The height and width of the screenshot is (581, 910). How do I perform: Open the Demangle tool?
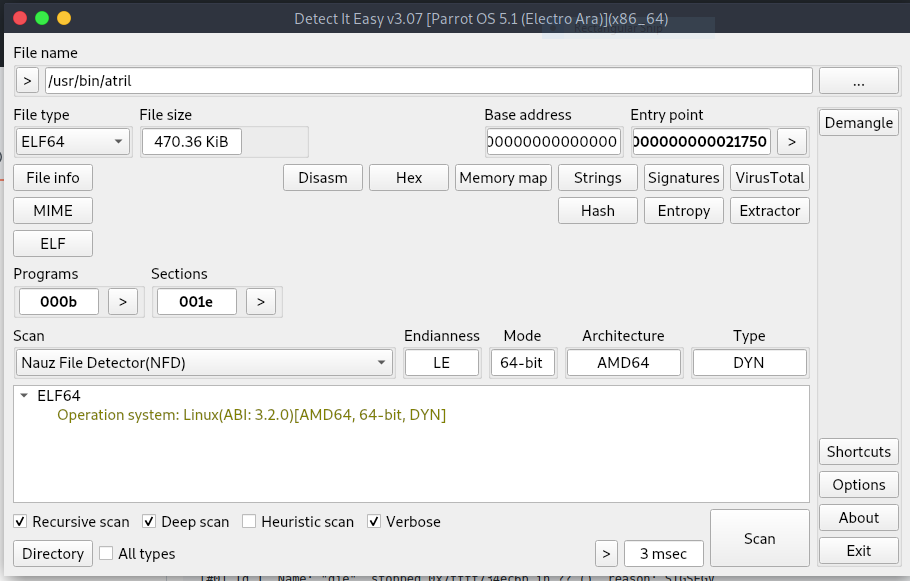point(858,122)
